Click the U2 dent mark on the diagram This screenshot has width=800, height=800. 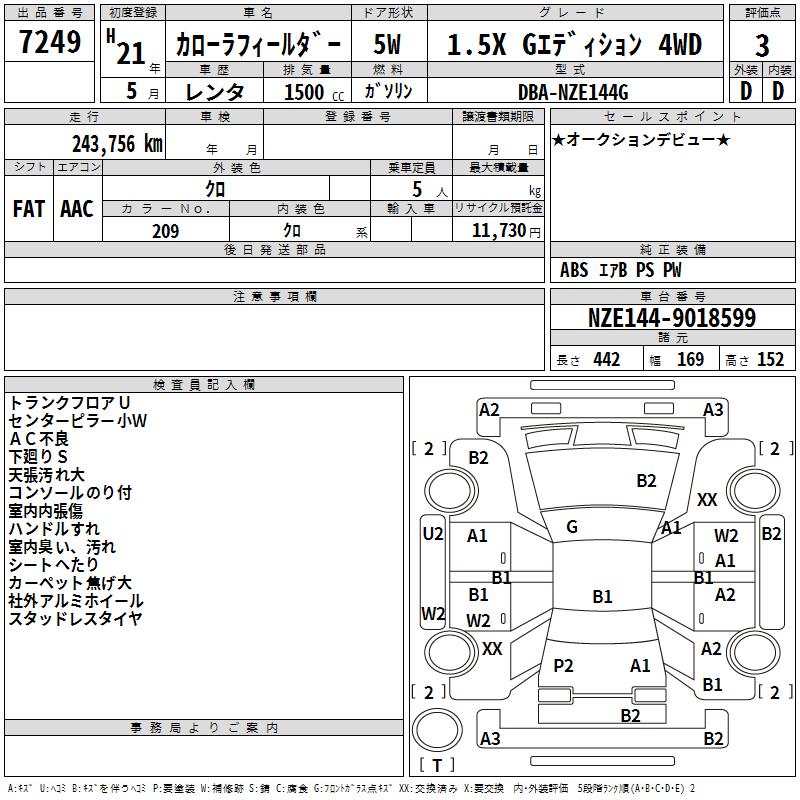pyautogui.click(x=433, y=534)
